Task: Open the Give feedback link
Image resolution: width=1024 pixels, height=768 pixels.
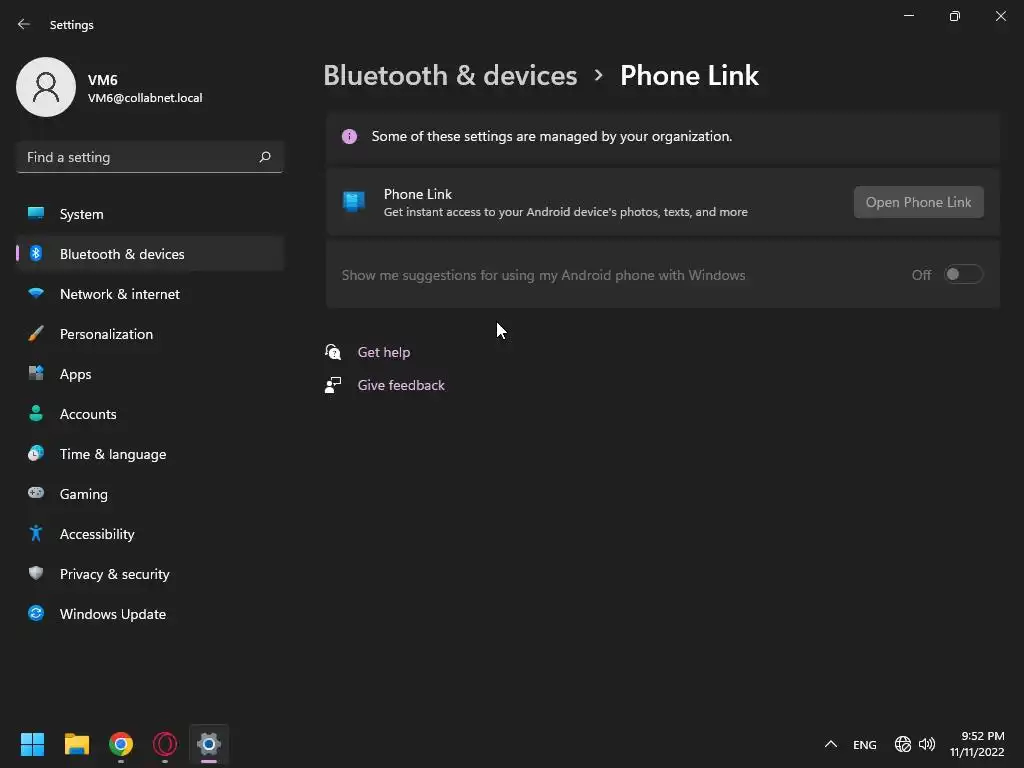Action: pyautogui.click(x=401, y=385)
